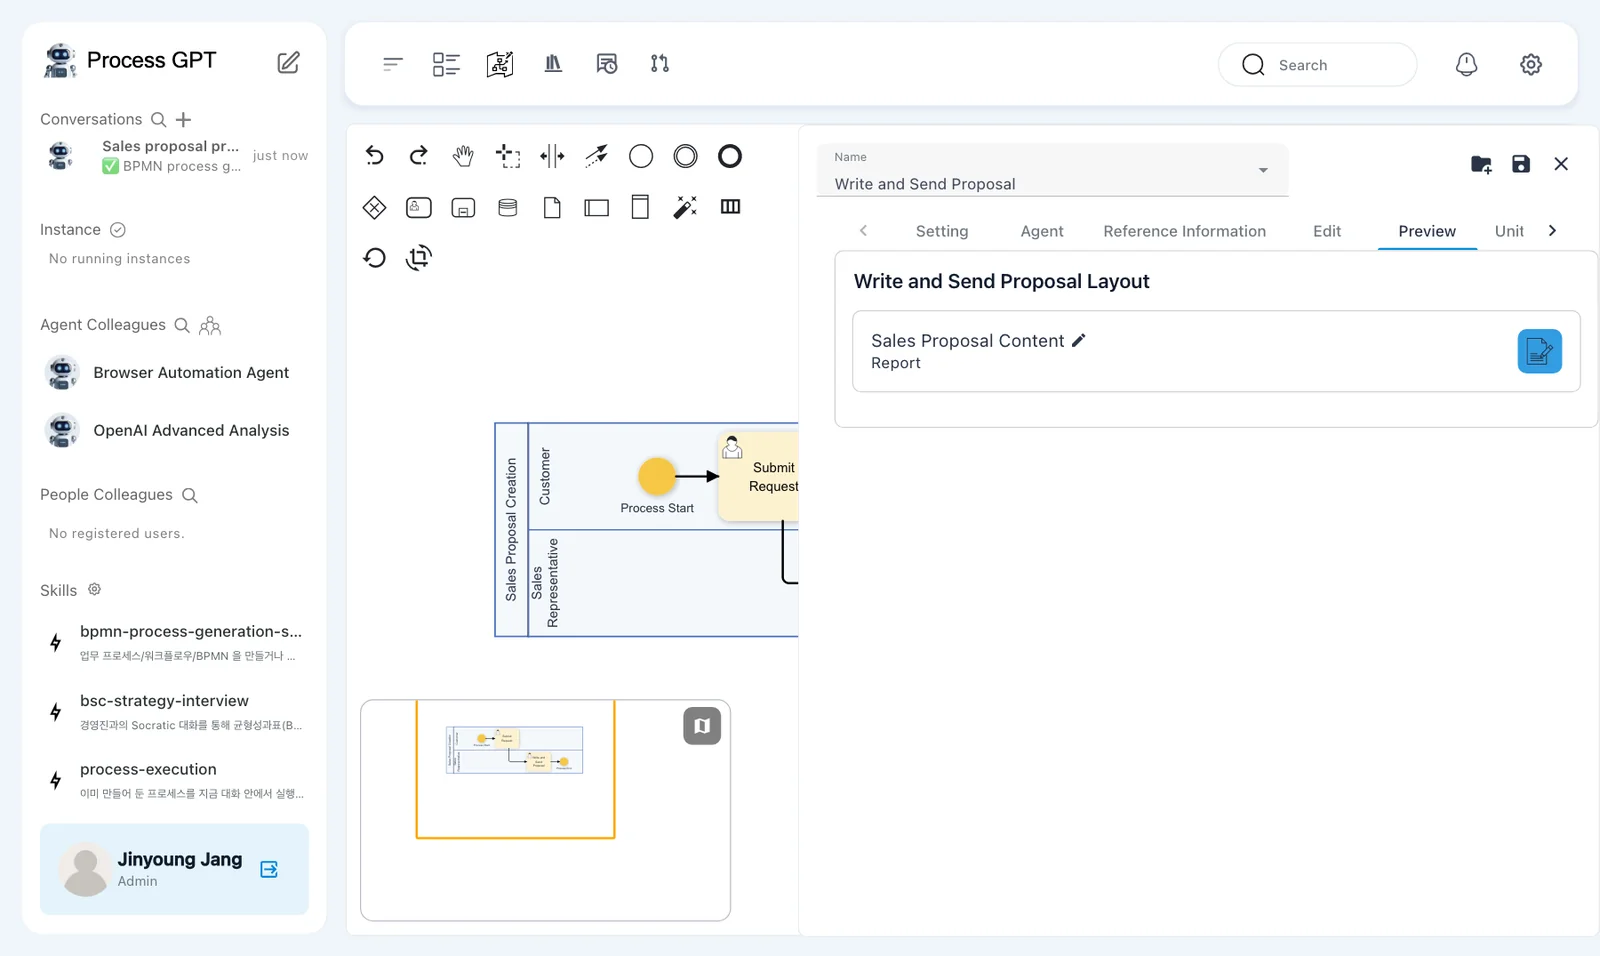
Task: Open the bsc-strategy-interview skill
Action: [174, 712]
